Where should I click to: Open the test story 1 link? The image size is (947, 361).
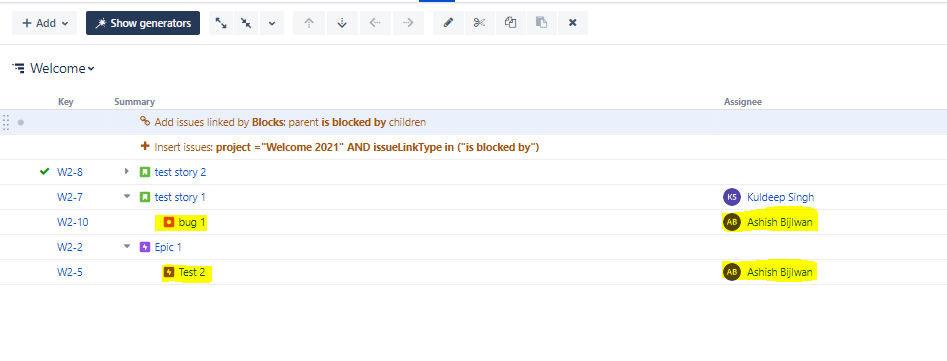(x=180, y=197)
